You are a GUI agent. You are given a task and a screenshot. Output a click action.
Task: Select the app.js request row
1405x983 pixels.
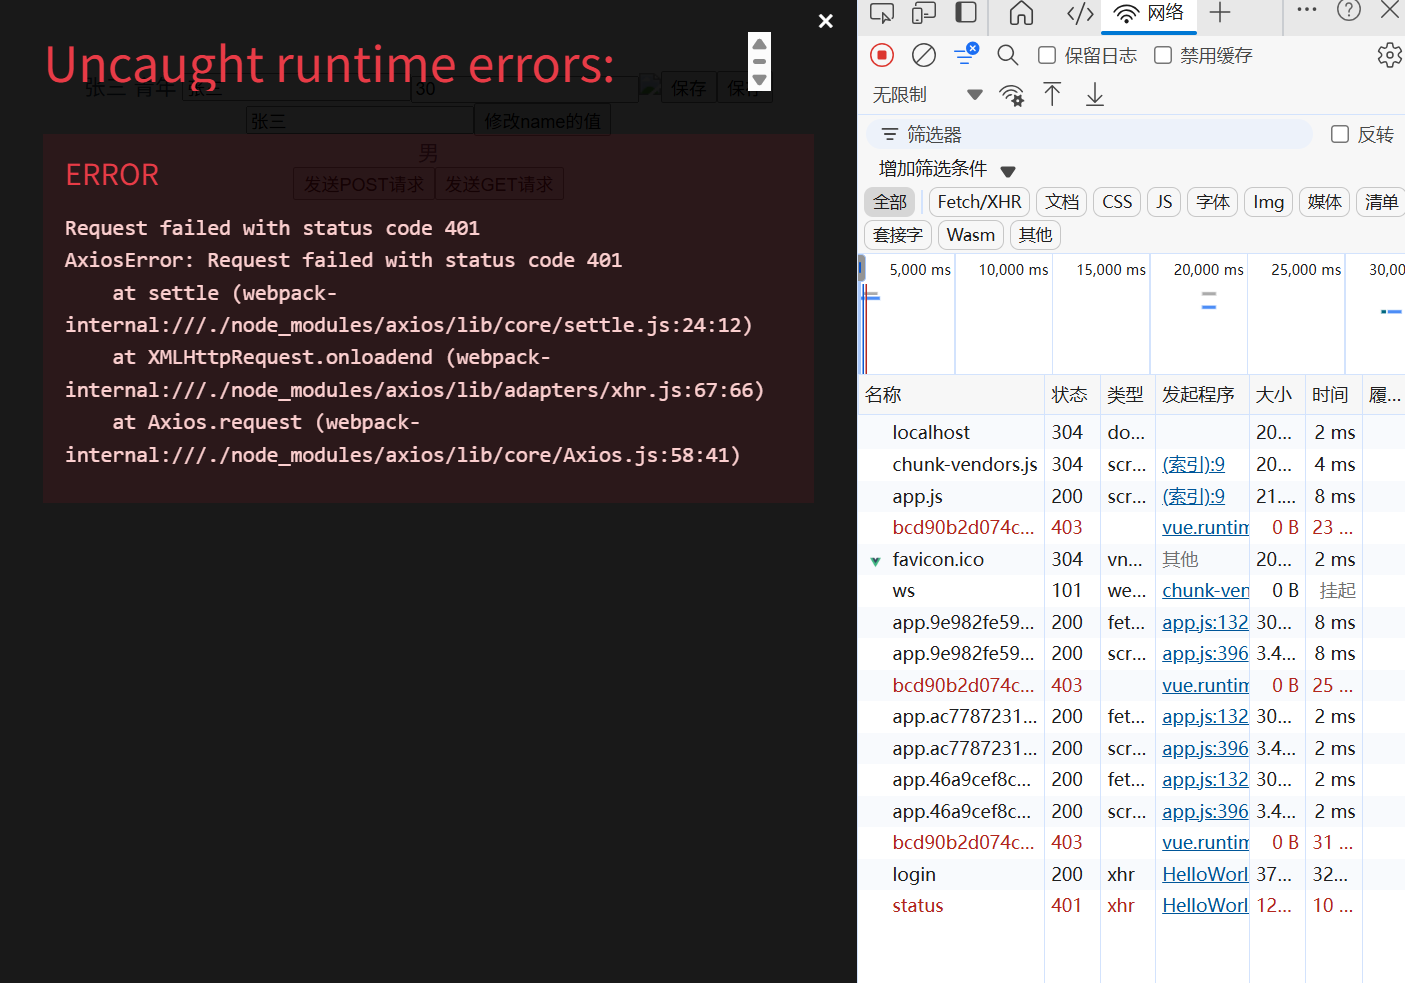point(1131,496)
